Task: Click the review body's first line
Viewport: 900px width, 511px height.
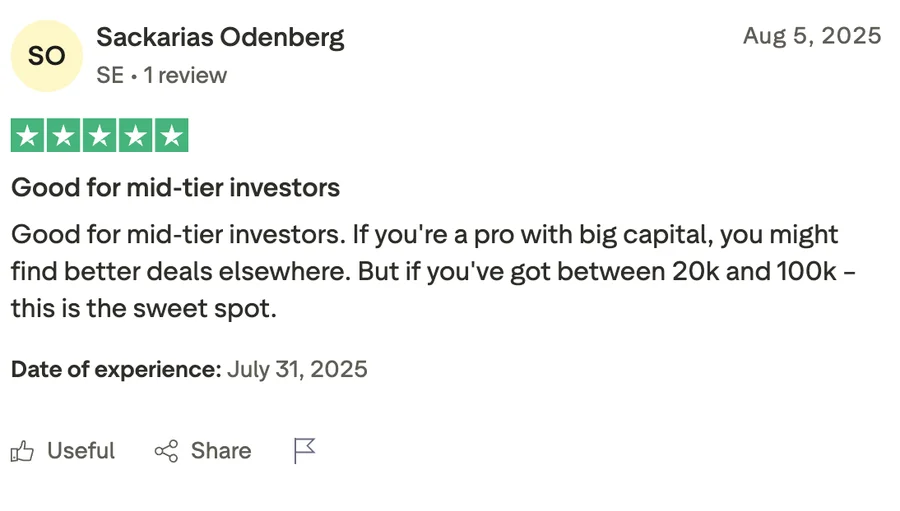Action: [x=424, y=235]
